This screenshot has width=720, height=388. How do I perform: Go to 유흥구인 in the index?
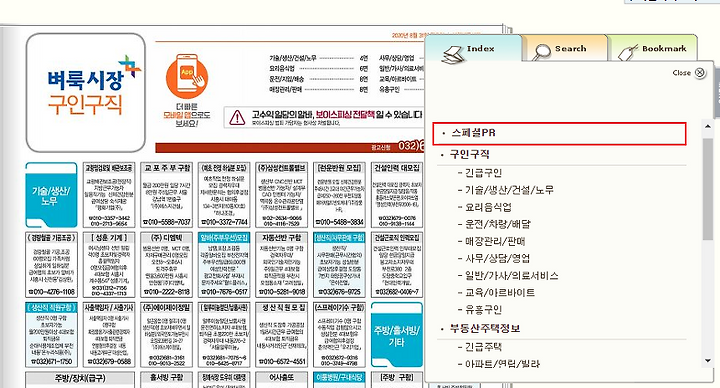pyautogui.click(x=484, y=309)
